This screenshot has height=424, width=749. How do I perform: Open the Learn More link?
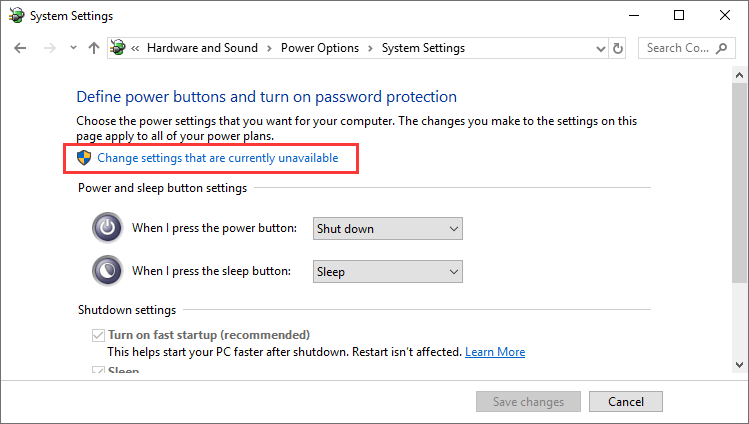495,352
